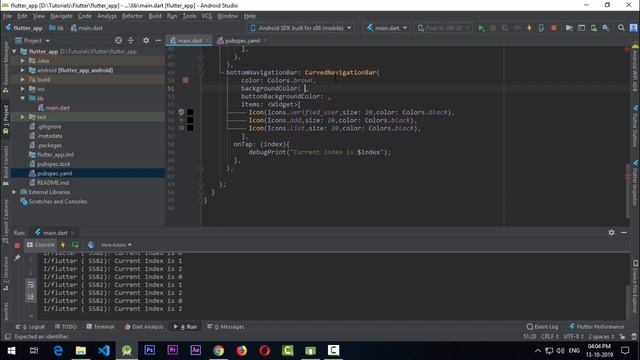Viewport: 640px width, 360px height.
Task: Click Hot Reload lightning in Run panel
Action: click(63, 245)
